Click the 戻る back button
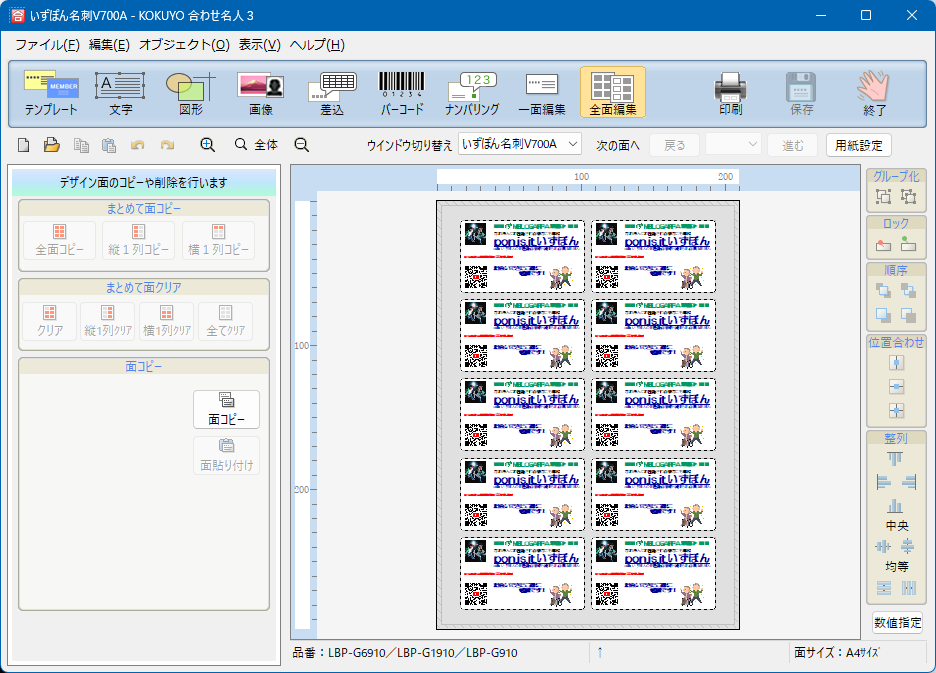 coord(674,145)
